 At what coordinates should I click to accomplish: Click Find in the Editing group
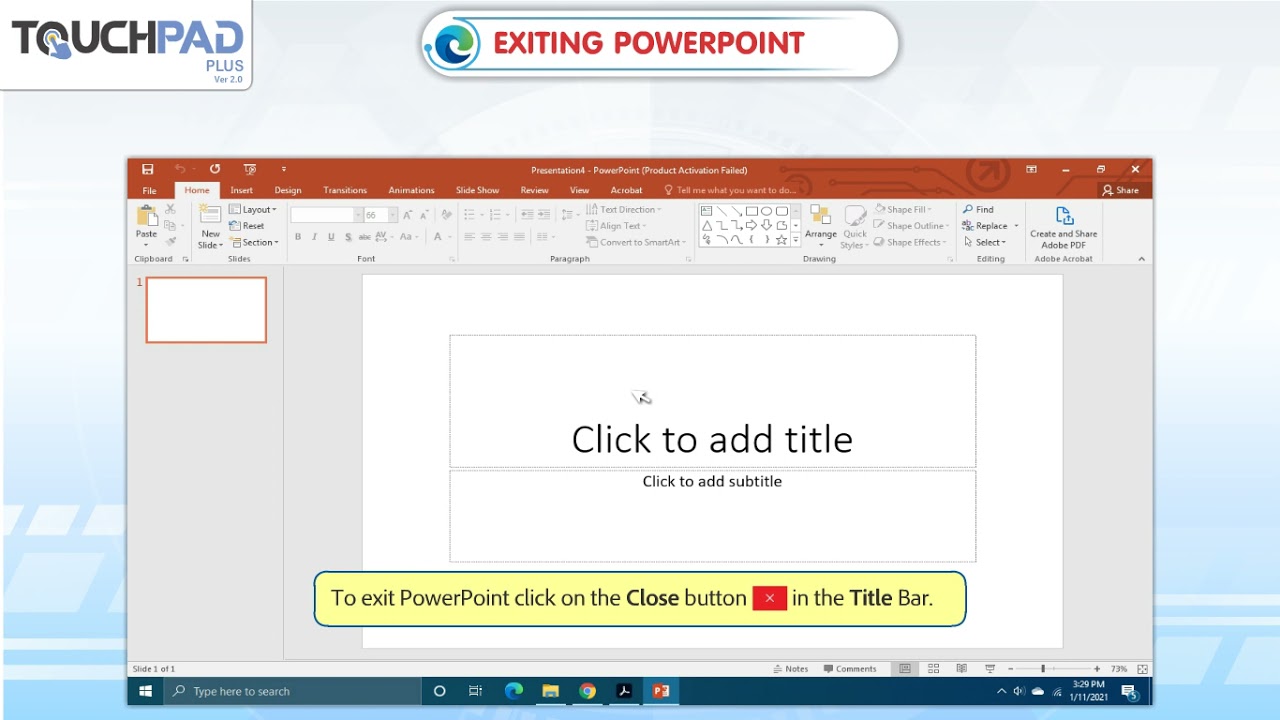(979, 210)
